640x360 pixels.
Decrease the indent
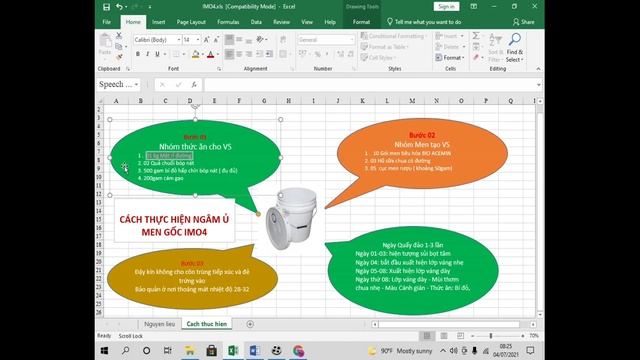(259, 54)
